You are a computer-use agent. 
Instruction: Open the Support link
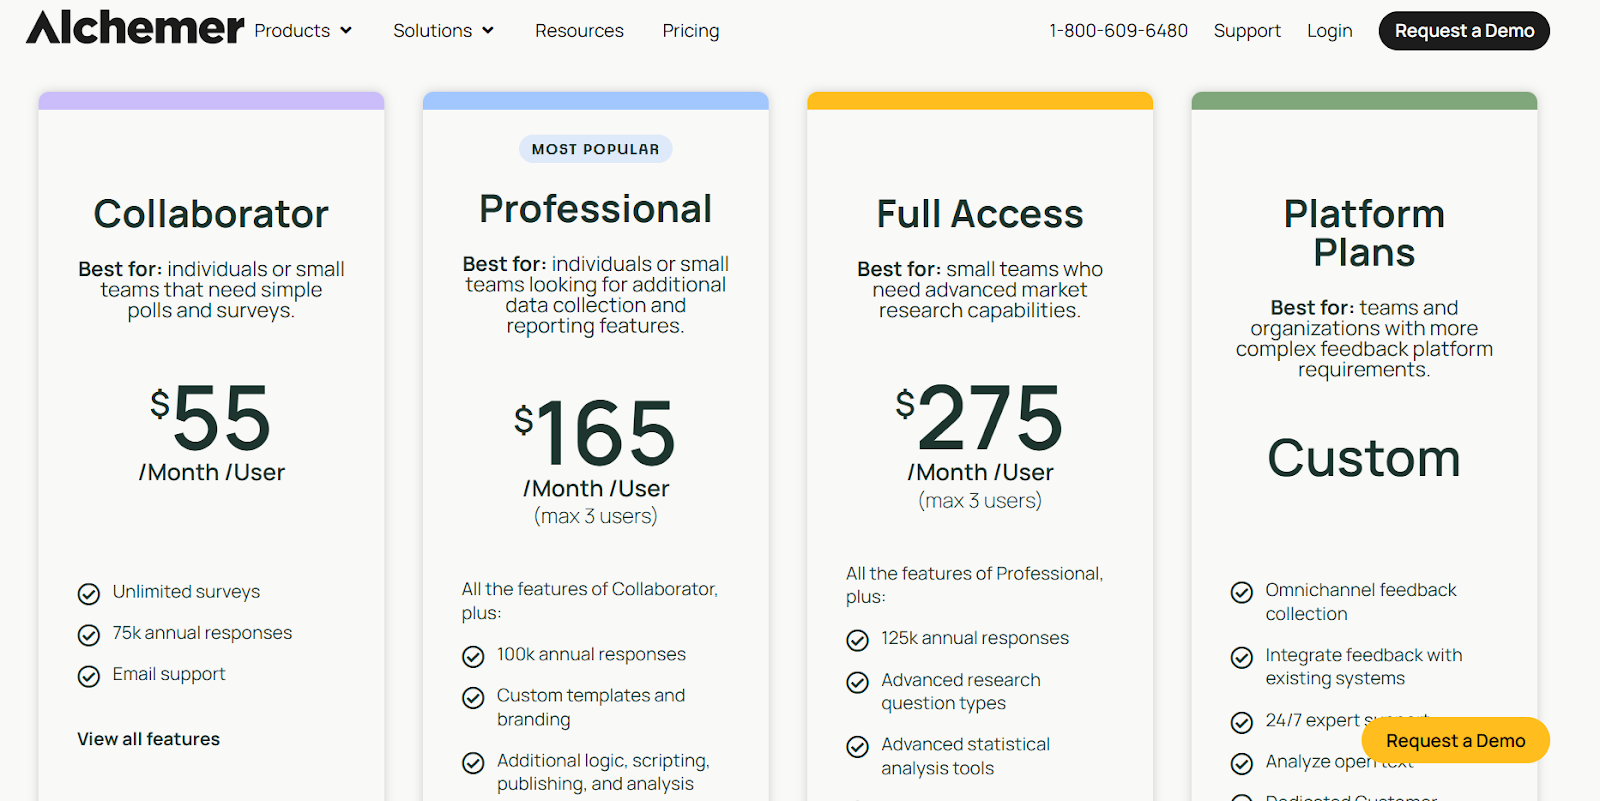pos(1247,31)
